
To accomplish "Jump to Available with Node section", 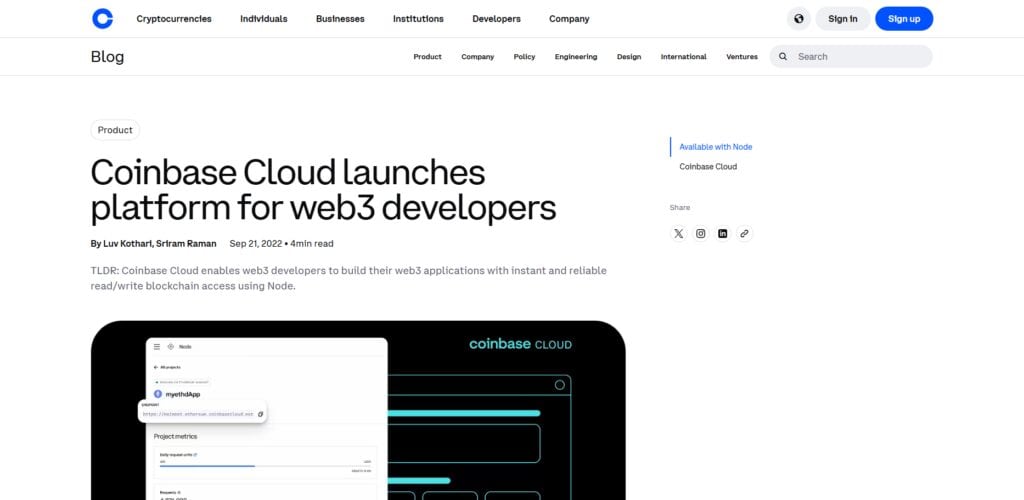I will point(716,147).
